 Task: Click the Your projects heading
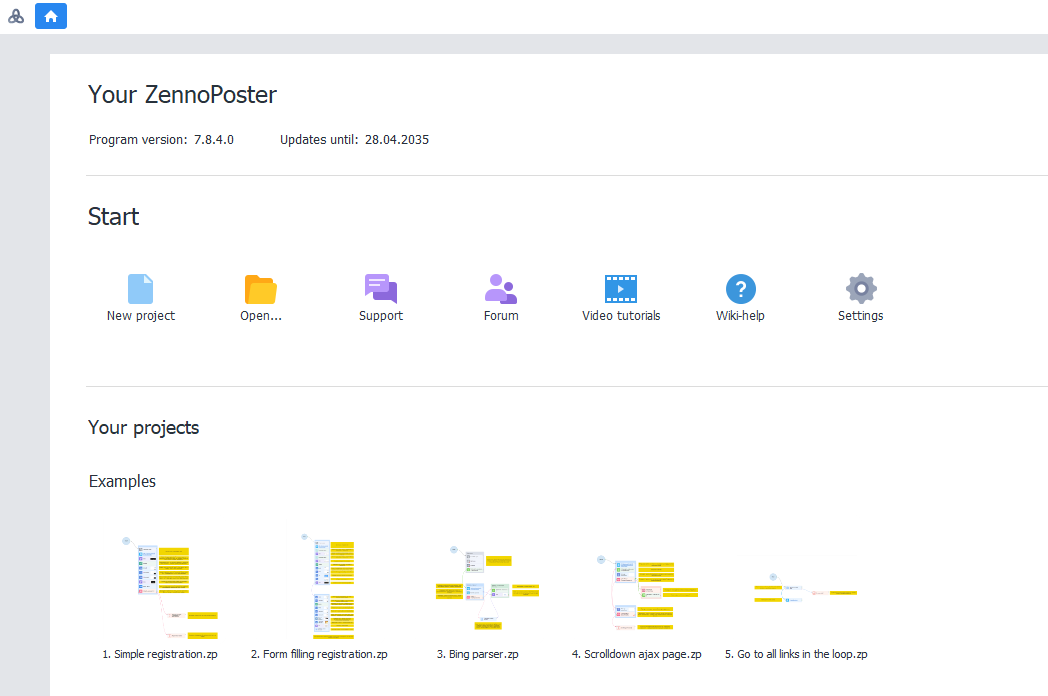tap(144, 427)
